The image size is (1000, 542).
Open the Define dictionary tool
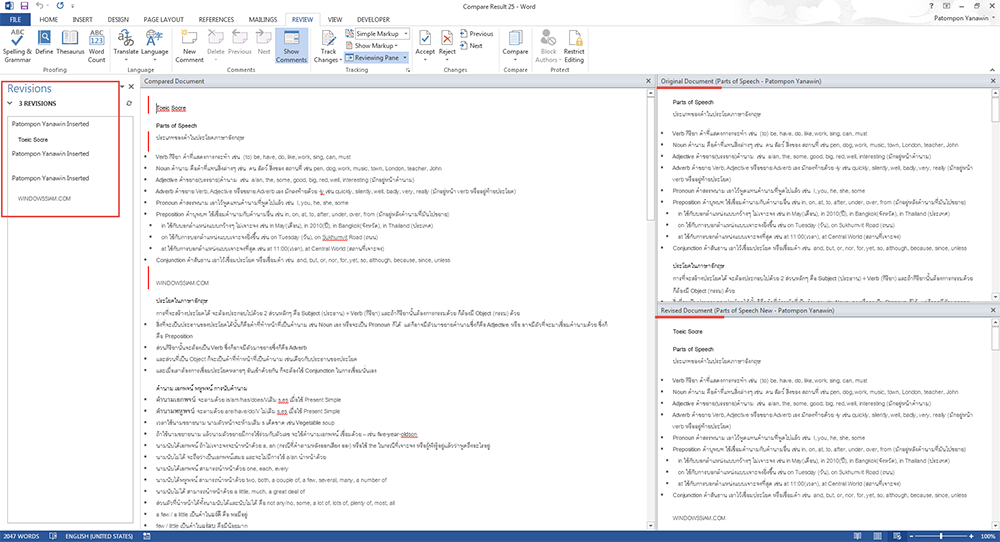pos(44,43)
